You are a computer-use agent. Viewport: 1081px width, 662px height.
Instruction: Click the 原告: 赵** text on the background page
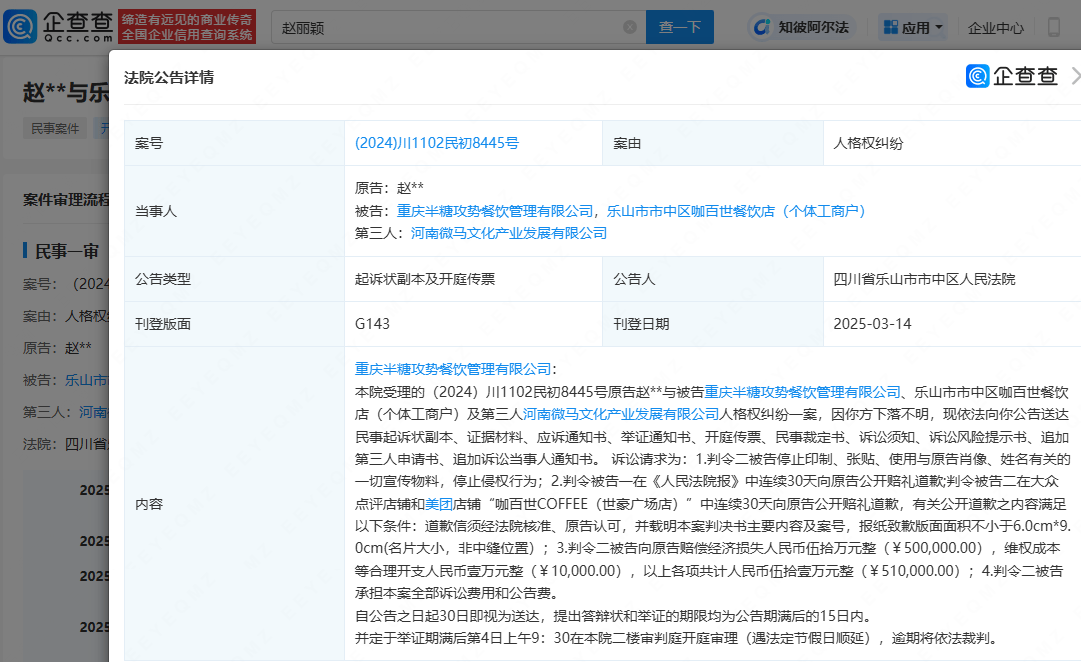(57, 348)
